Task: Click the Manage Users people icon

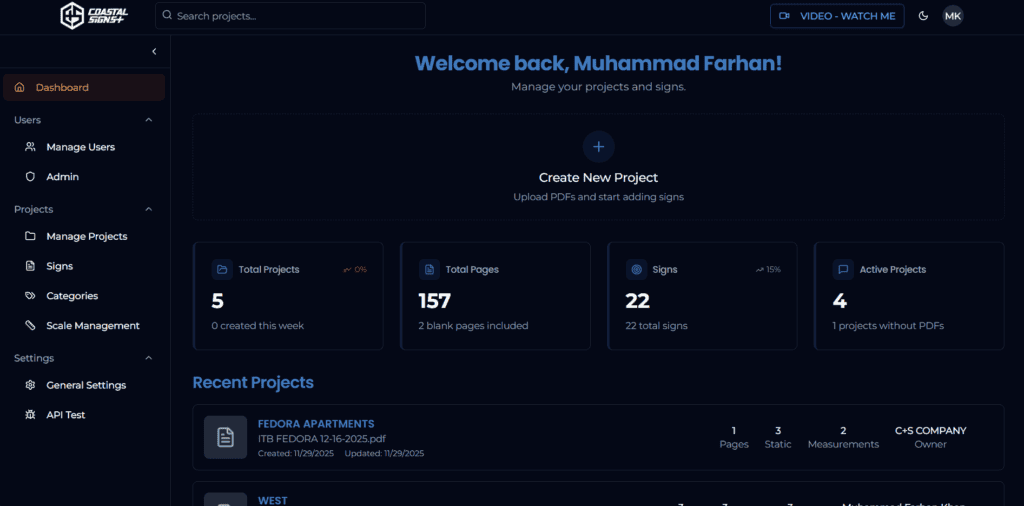Action: 30,147
